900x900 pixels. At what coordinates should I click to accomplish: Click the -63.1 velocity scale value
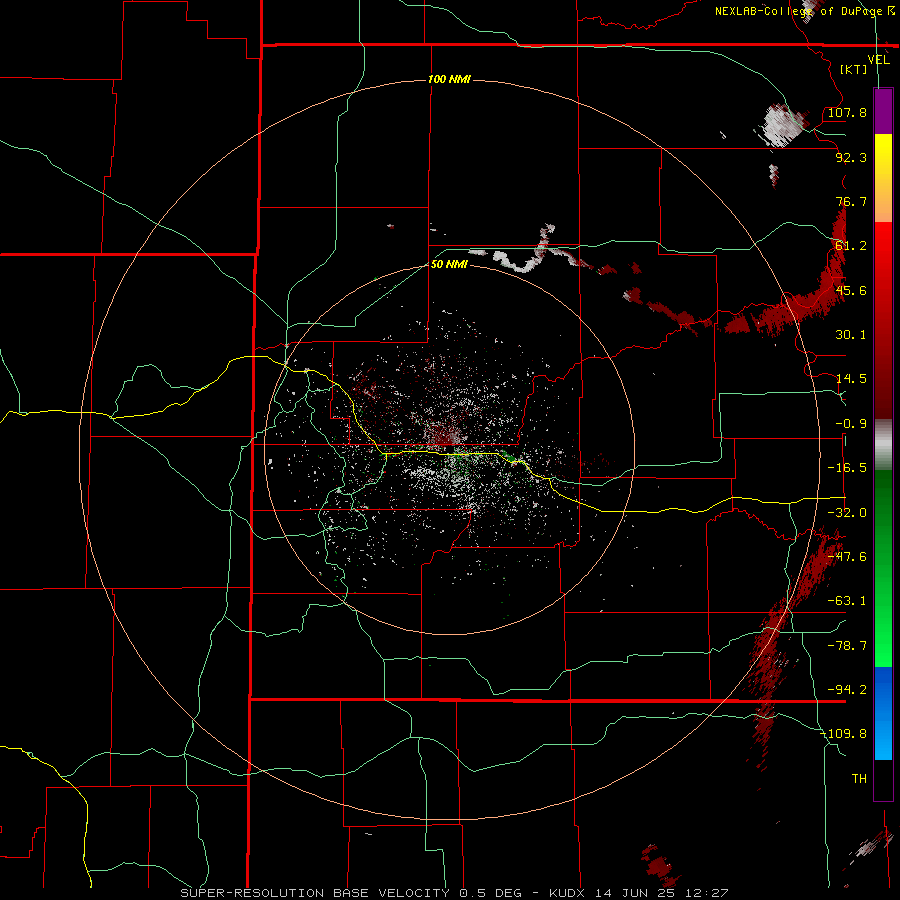pos(847,601)
